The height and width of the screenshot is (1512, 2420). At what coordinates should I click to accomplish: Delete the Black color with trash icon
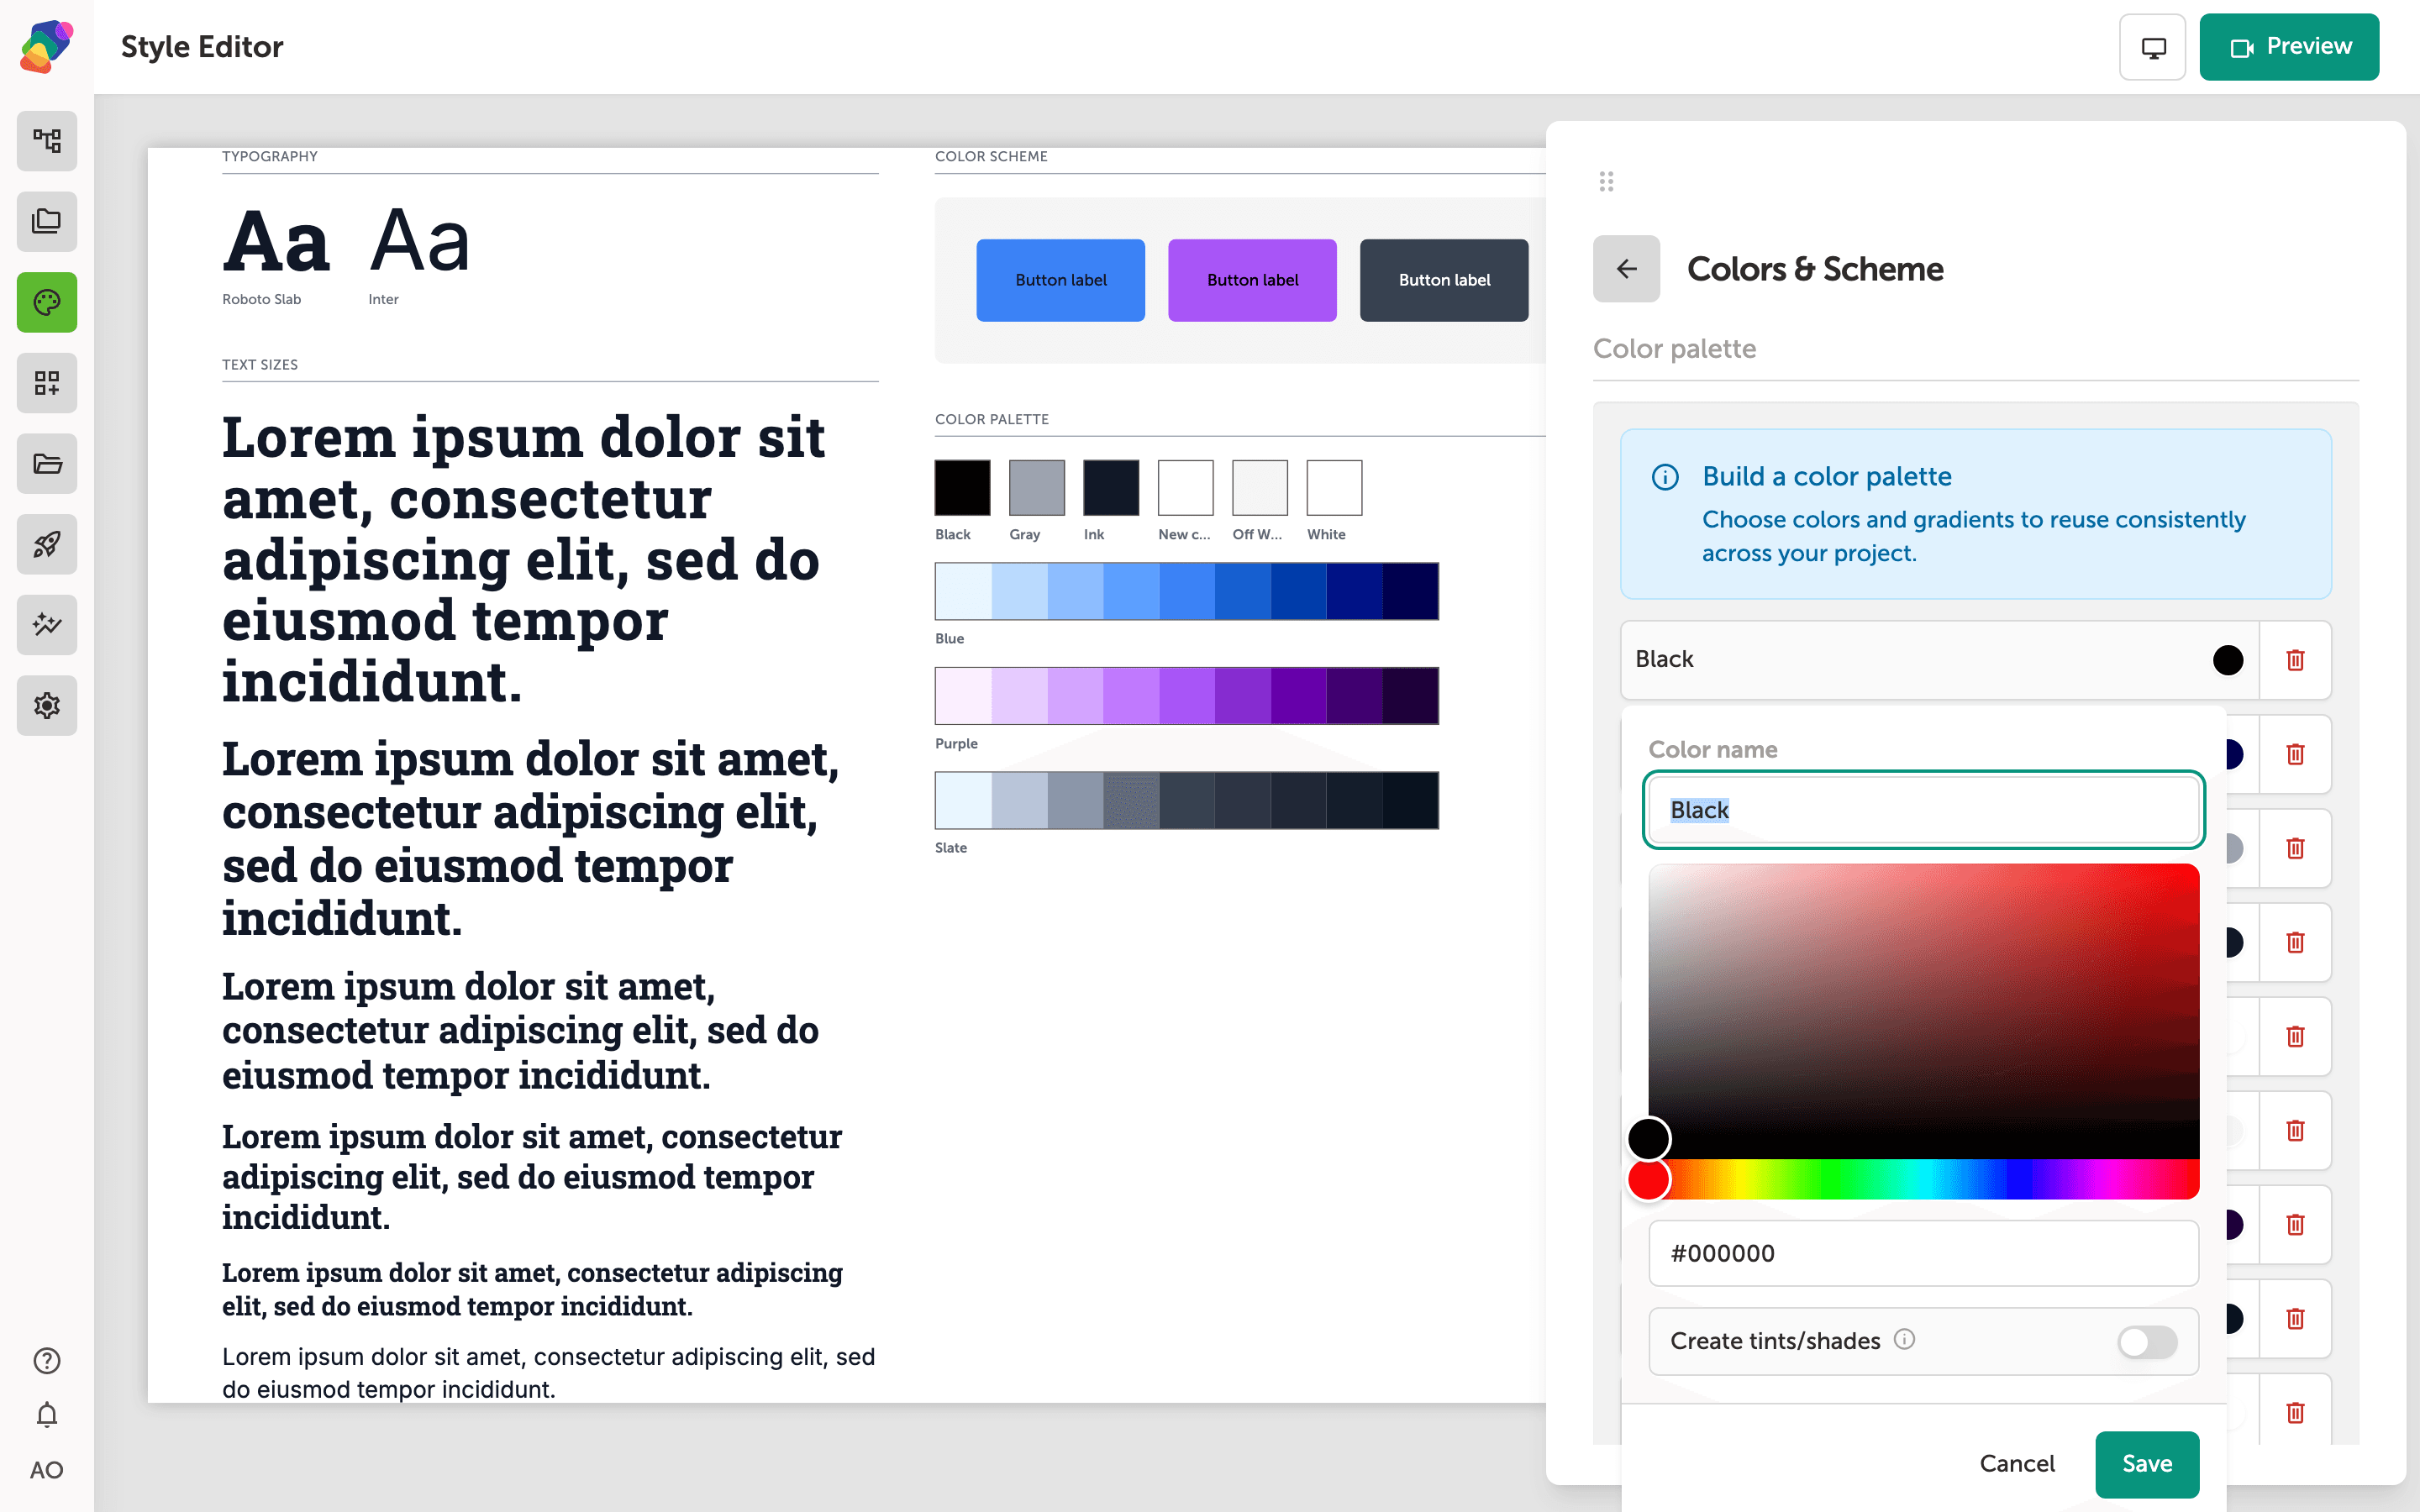click(x=2295, y=660)
